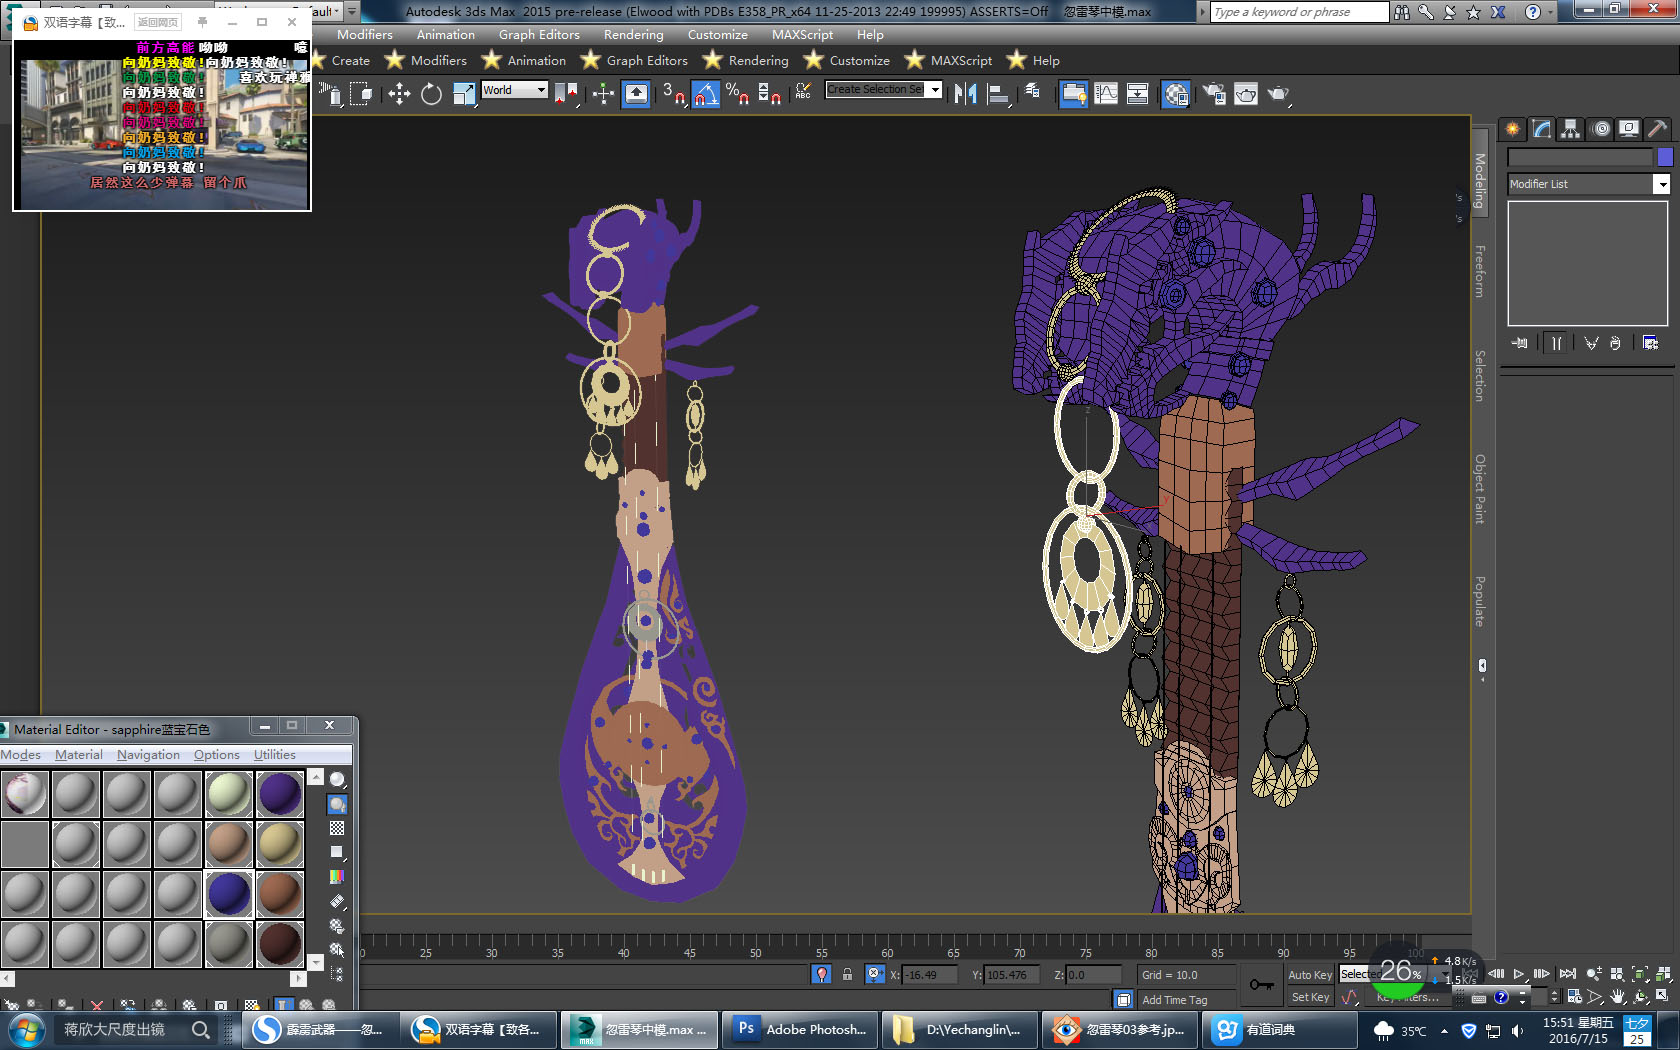Open Navigation menu in Material Editor
This screenshot has height=1050, width=1680.
click(148, 755)
